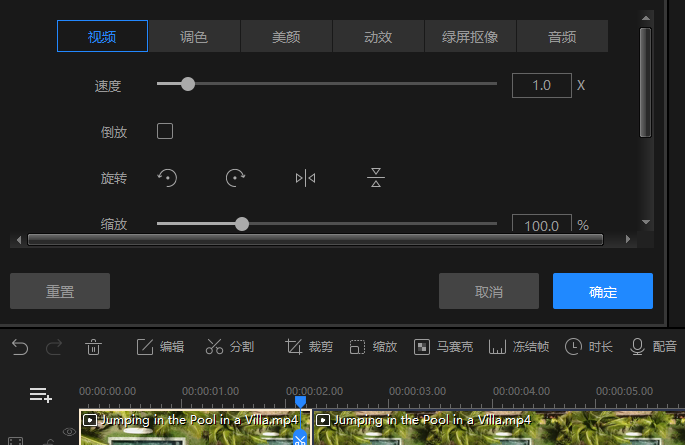Screen dimensions: 685x445
Task: Click the blue timeline playhead marker
Action: [301, 401]
